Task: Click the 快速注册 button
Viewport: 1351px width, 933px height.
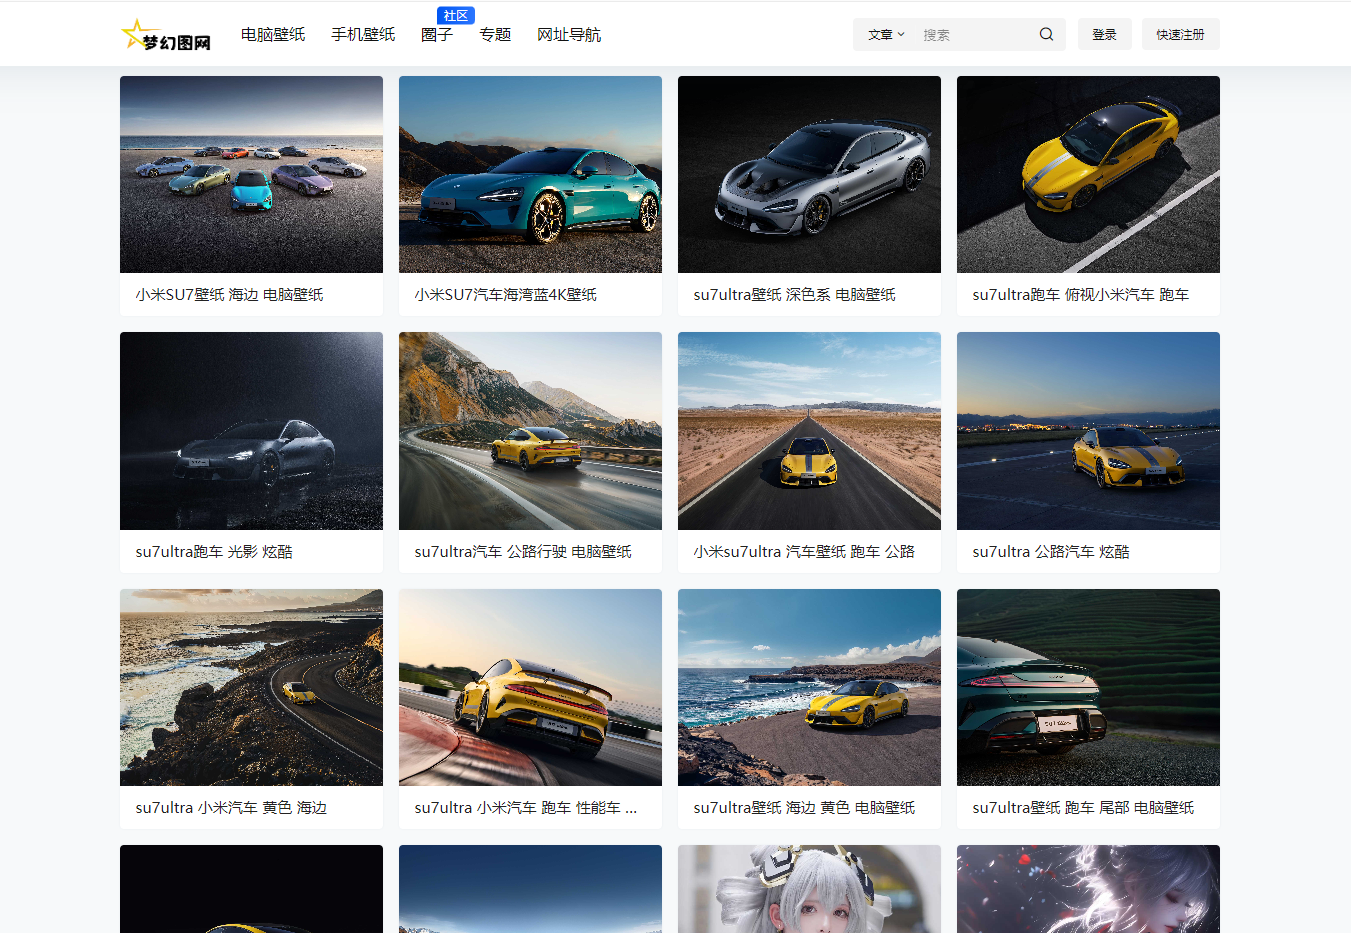Action: click(x=1180, y=34)
